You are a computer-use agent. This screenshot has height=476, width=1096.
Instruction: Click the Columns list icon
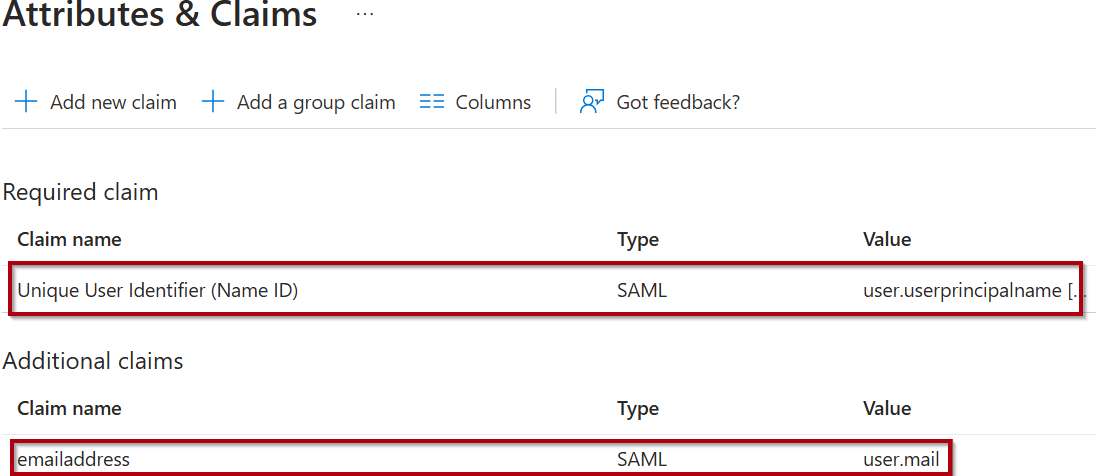click(432, 102)
